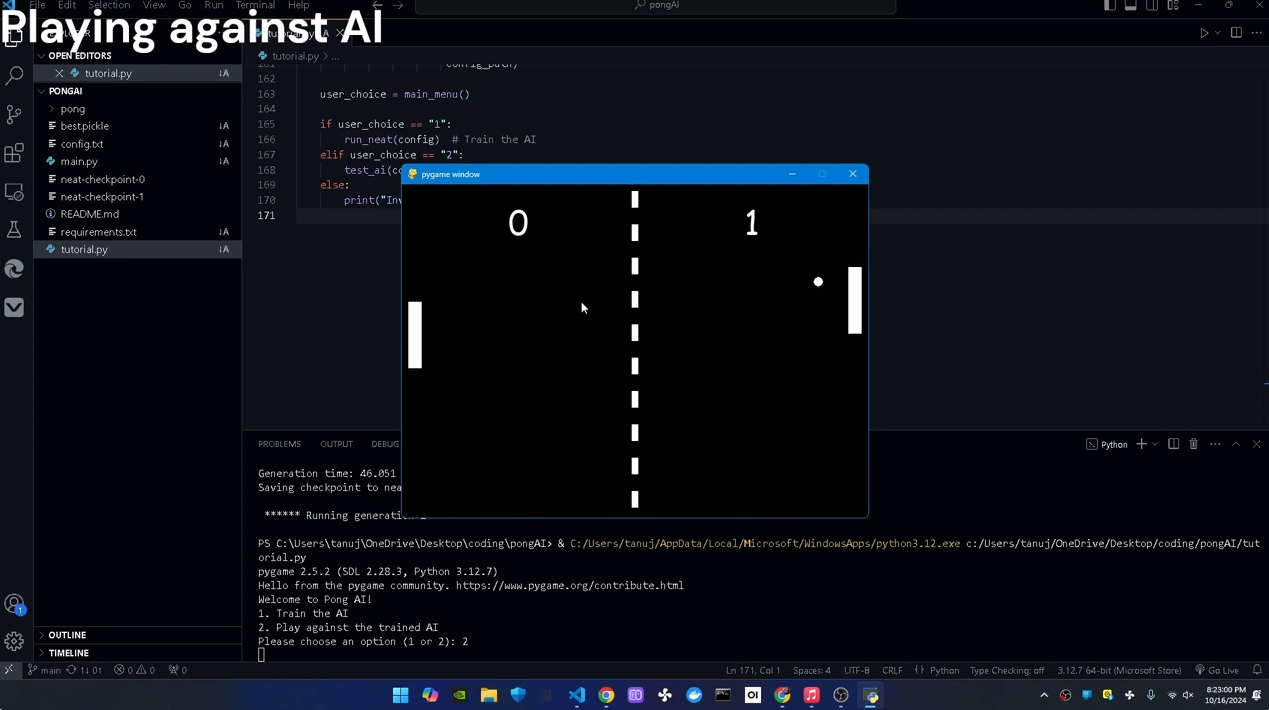The image size is (1269, 710).
Task: Run the file using the play button top right
Action: (1204, 32)
